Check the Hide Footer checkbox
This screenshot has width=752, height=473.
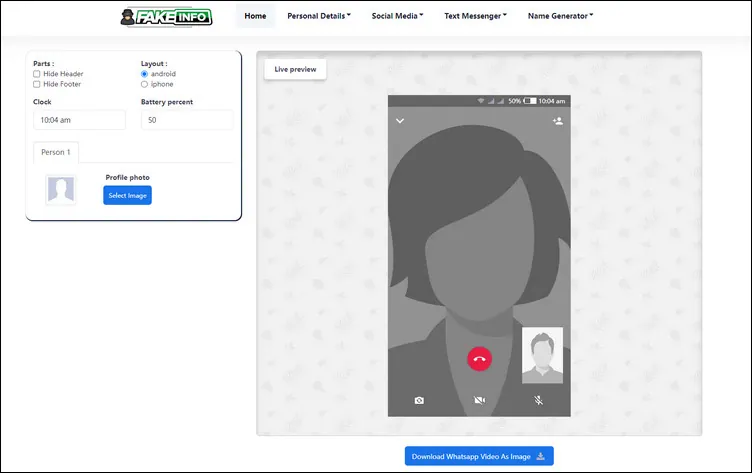click(36, 84)
